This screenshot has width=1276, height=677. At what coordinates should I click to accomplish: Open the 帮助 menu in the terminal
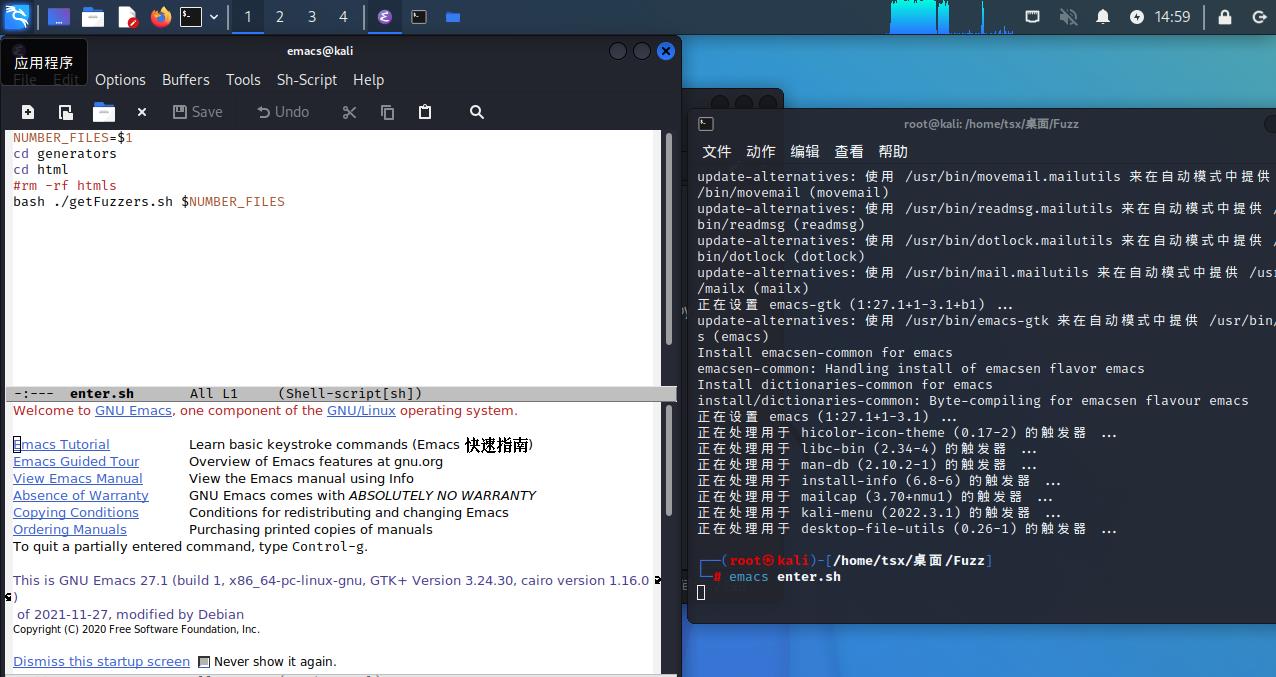tap(893, 152)
